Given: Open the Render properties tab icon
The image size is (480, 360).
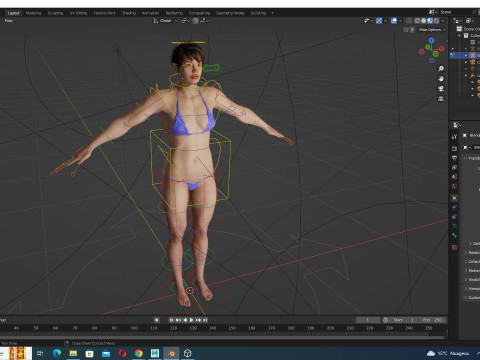Looking at the screenshot, I should point(454,148).
